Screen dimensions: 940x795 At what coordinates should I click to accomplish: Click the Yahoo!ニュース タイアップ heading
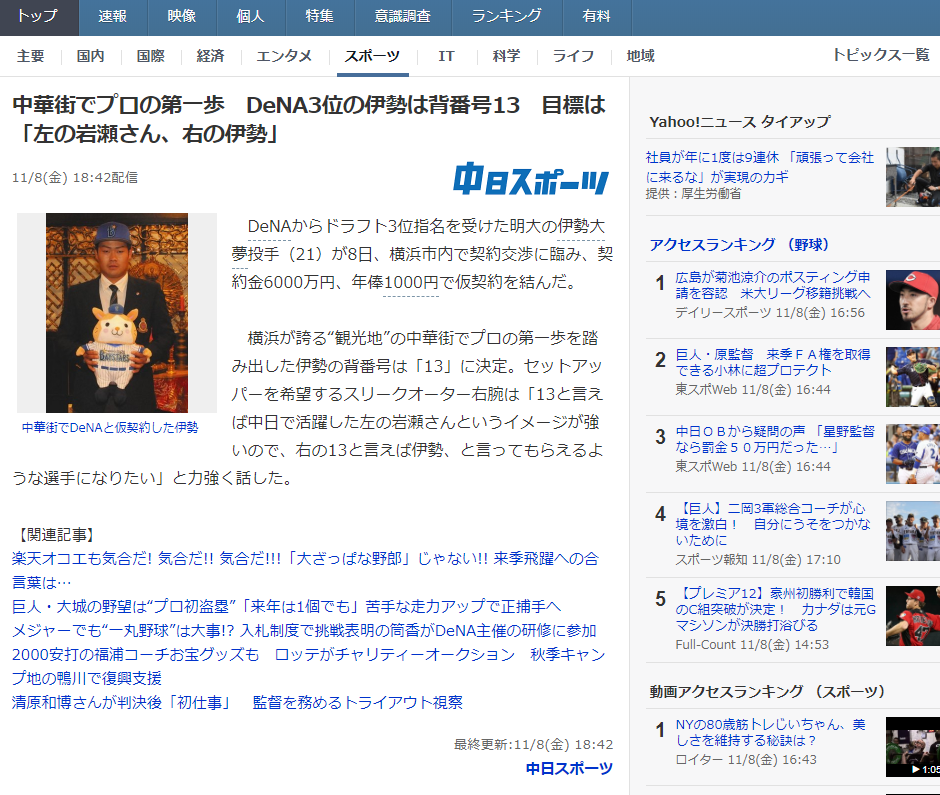pos(740,122)
